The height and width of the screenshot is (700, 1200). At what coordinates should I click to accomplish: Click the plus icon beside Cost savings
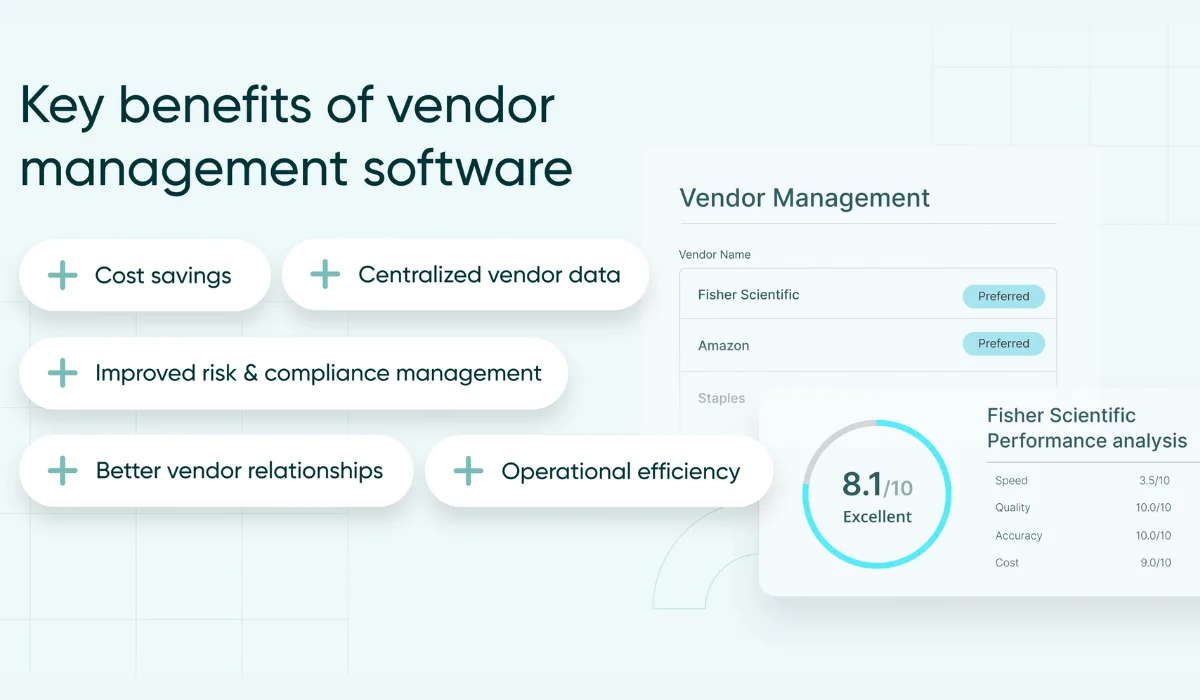[x=62, y=275]
